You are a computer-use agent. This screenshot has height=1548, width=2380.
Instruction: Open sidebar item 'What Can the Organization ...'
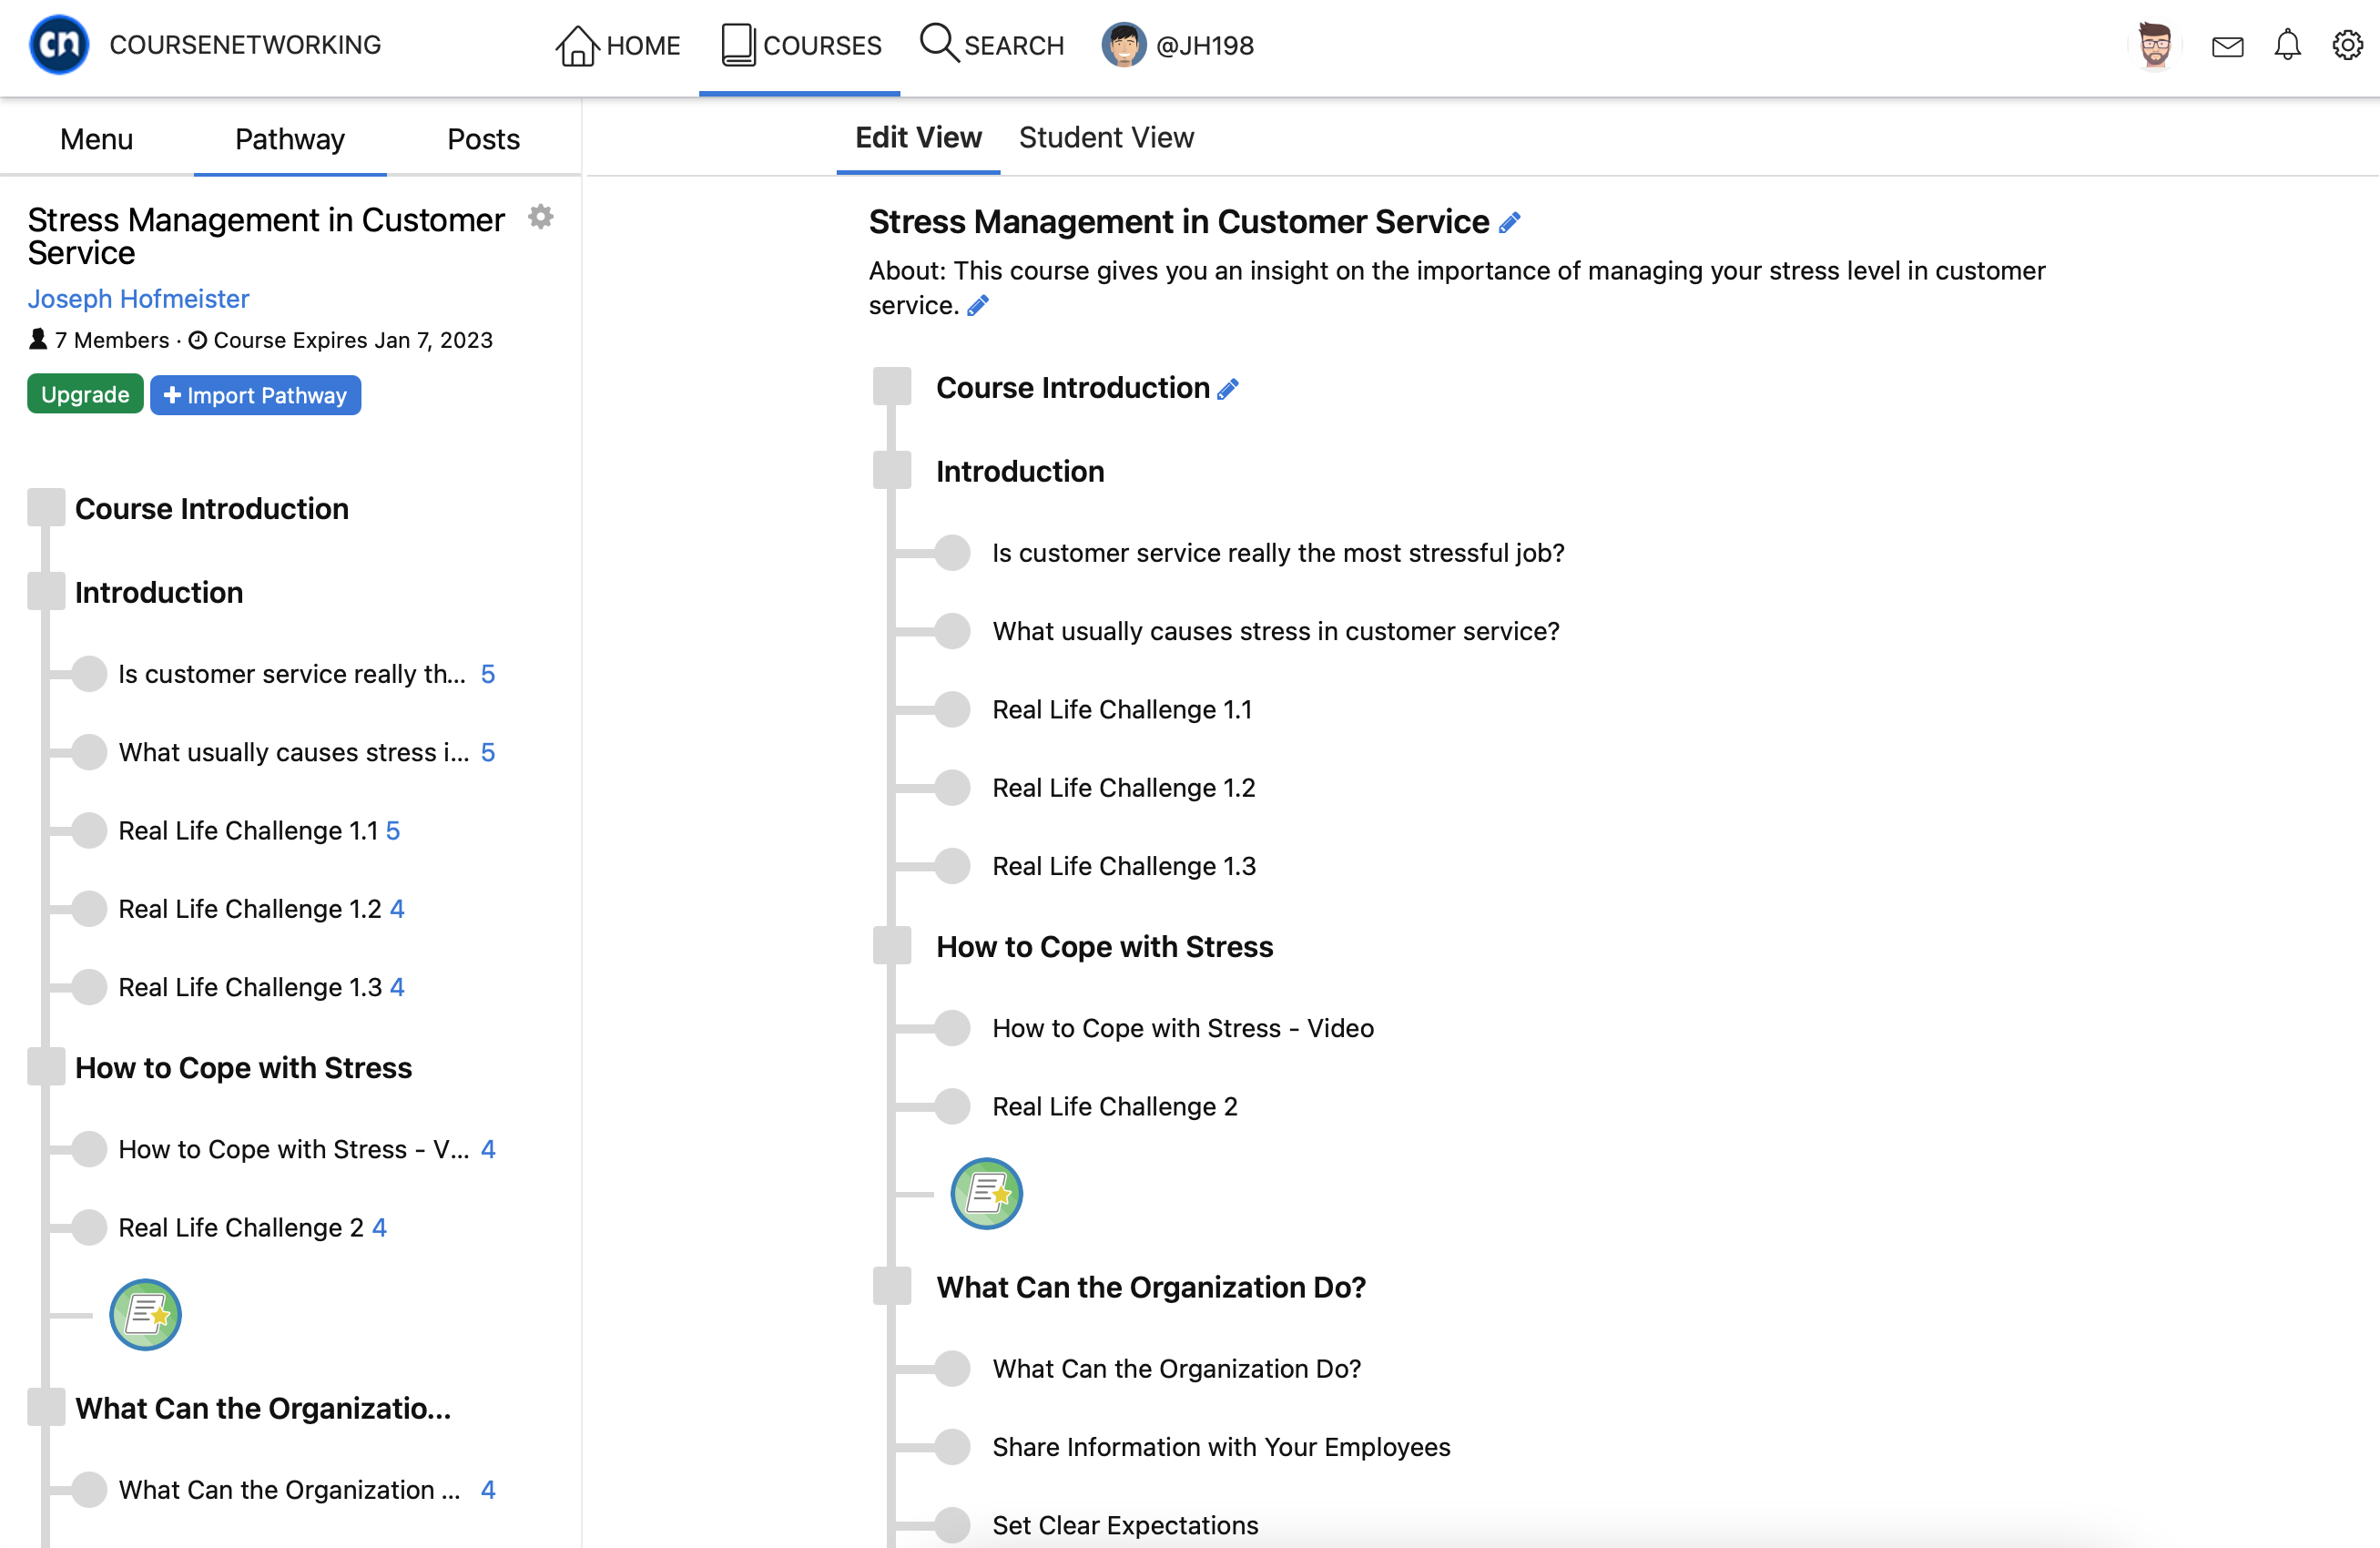click(289, 1490)
